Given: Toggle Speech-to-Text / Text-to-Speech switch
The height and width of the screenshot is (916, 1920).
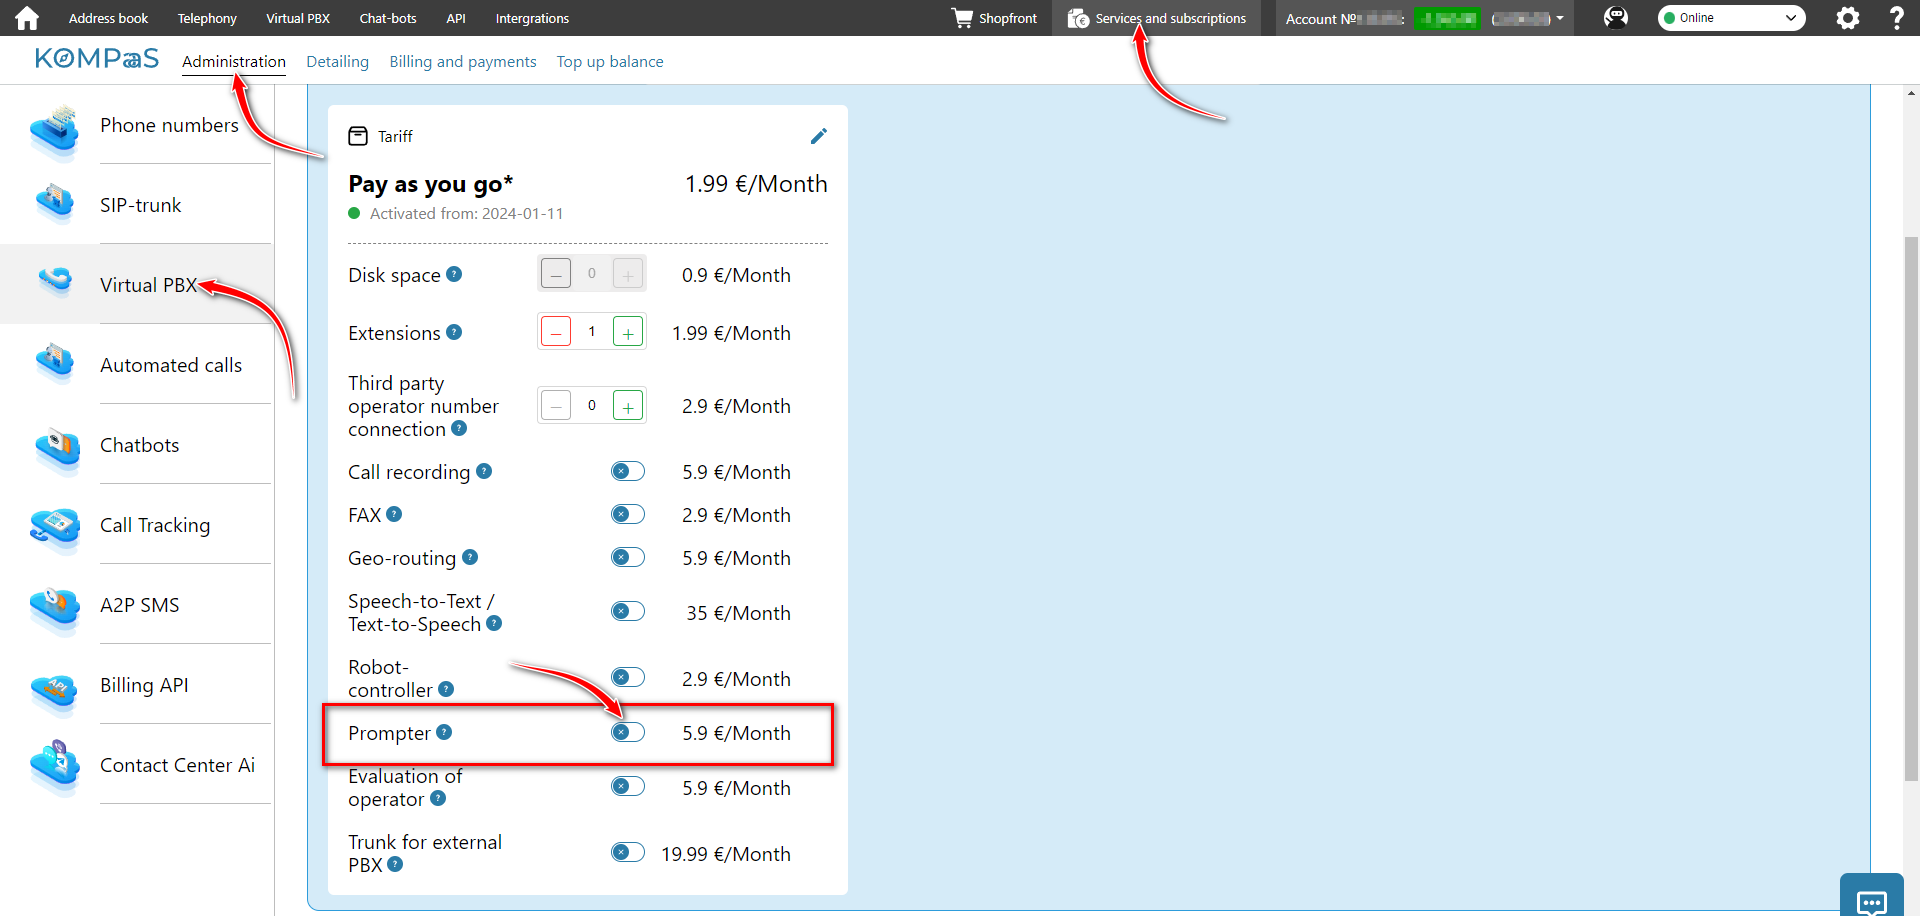Looking at the screenshot, I should coord(628,611).
